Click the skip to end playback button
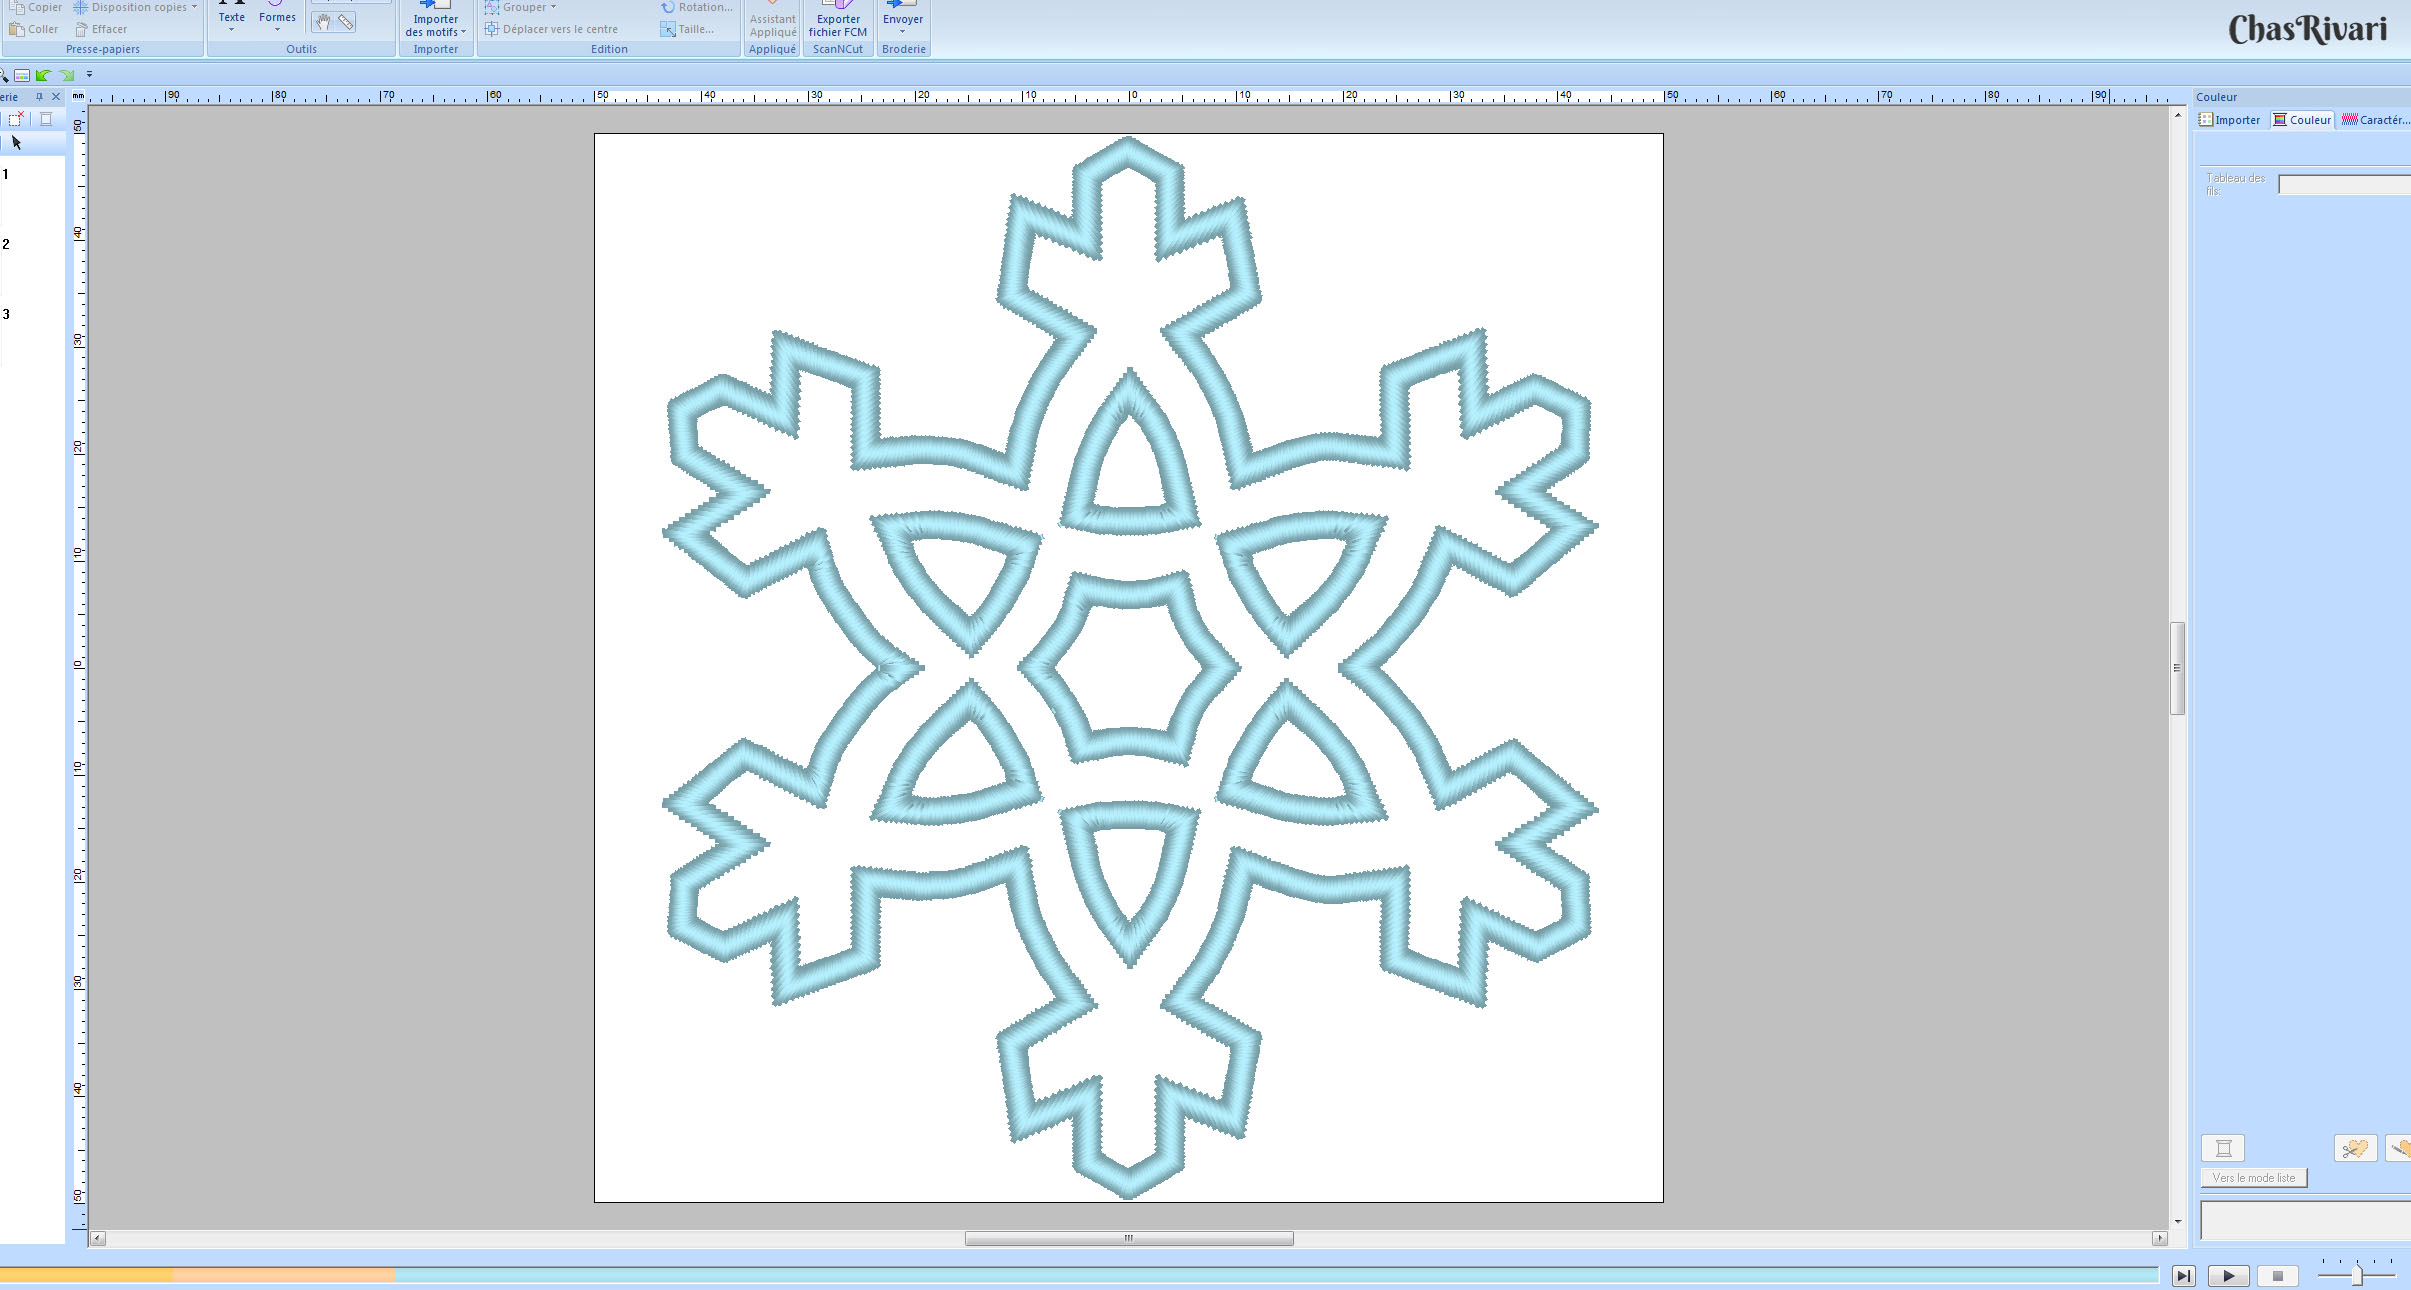The image size is (2411, 1290). tap(2184, 1276)
